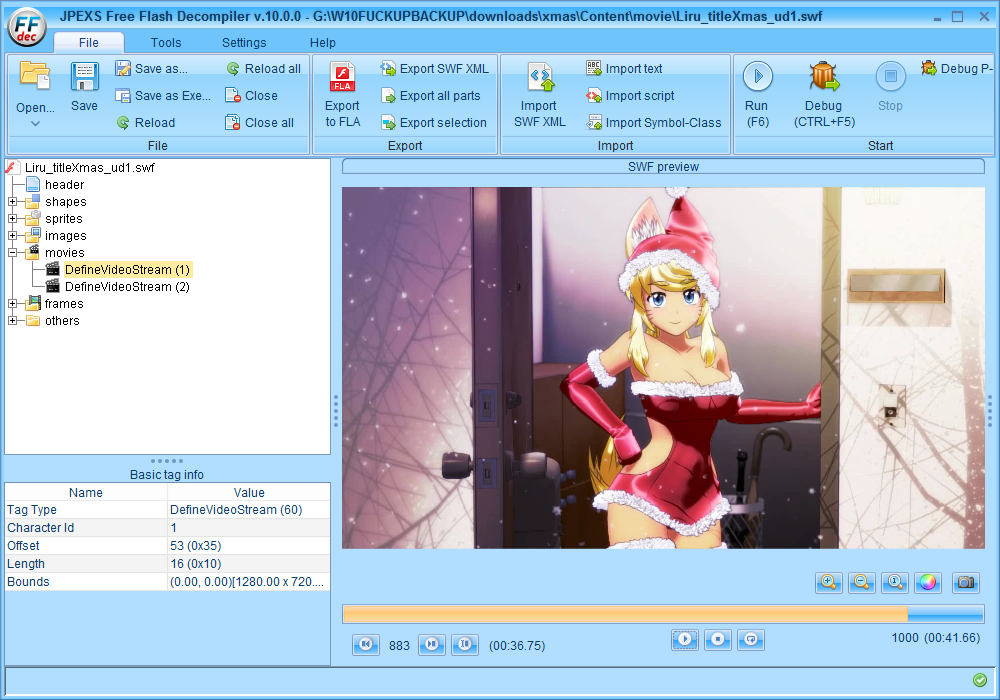Export to FLA using the red icon
The image size is (1000, 700).
point(342,77)
